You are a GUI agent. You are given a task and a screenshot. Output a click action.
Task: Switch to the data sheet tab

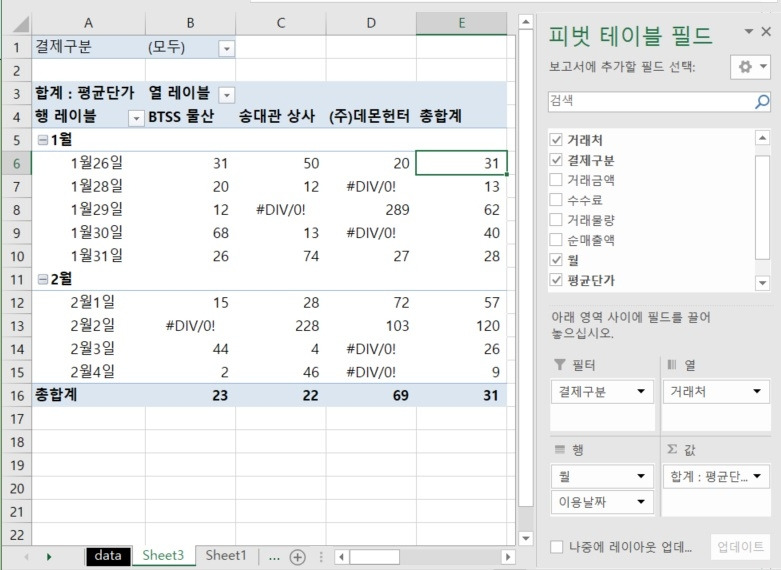point(108,556)
